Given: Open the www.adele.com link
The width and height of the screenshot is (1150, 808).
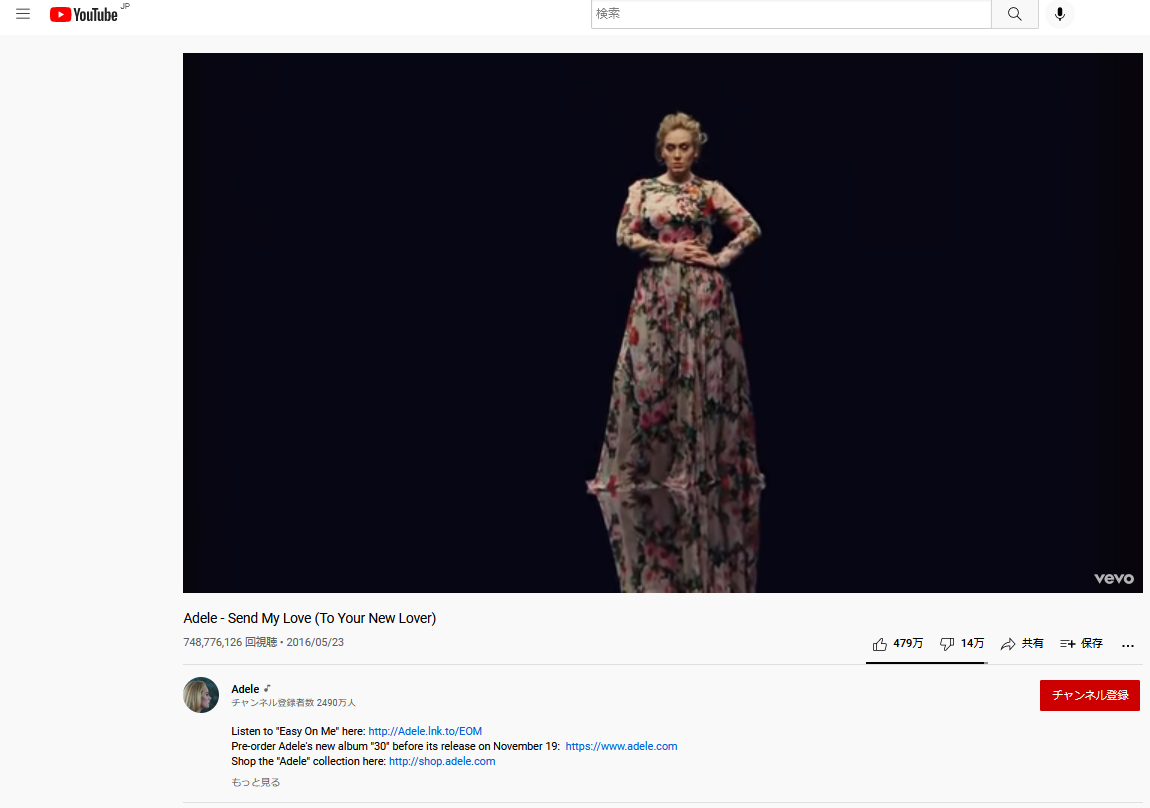Looking at the screenshot, I should (621, 746).
